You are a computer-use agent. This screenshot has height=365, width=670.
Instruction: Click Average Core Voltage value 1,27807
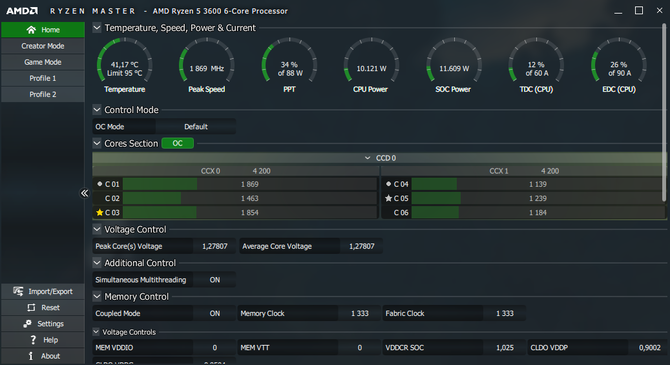(x=361, y=246)
